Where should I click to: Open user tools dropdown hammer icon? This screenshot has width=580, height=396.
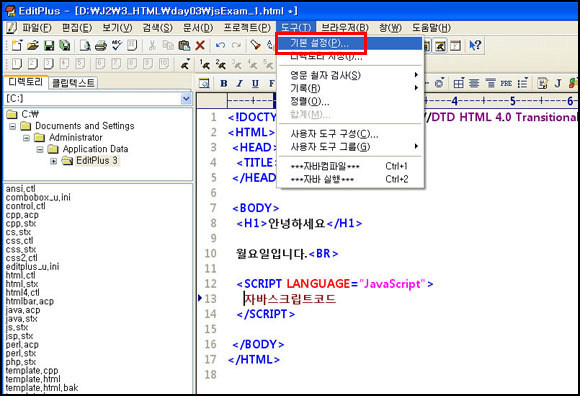[x=185, y=64]
